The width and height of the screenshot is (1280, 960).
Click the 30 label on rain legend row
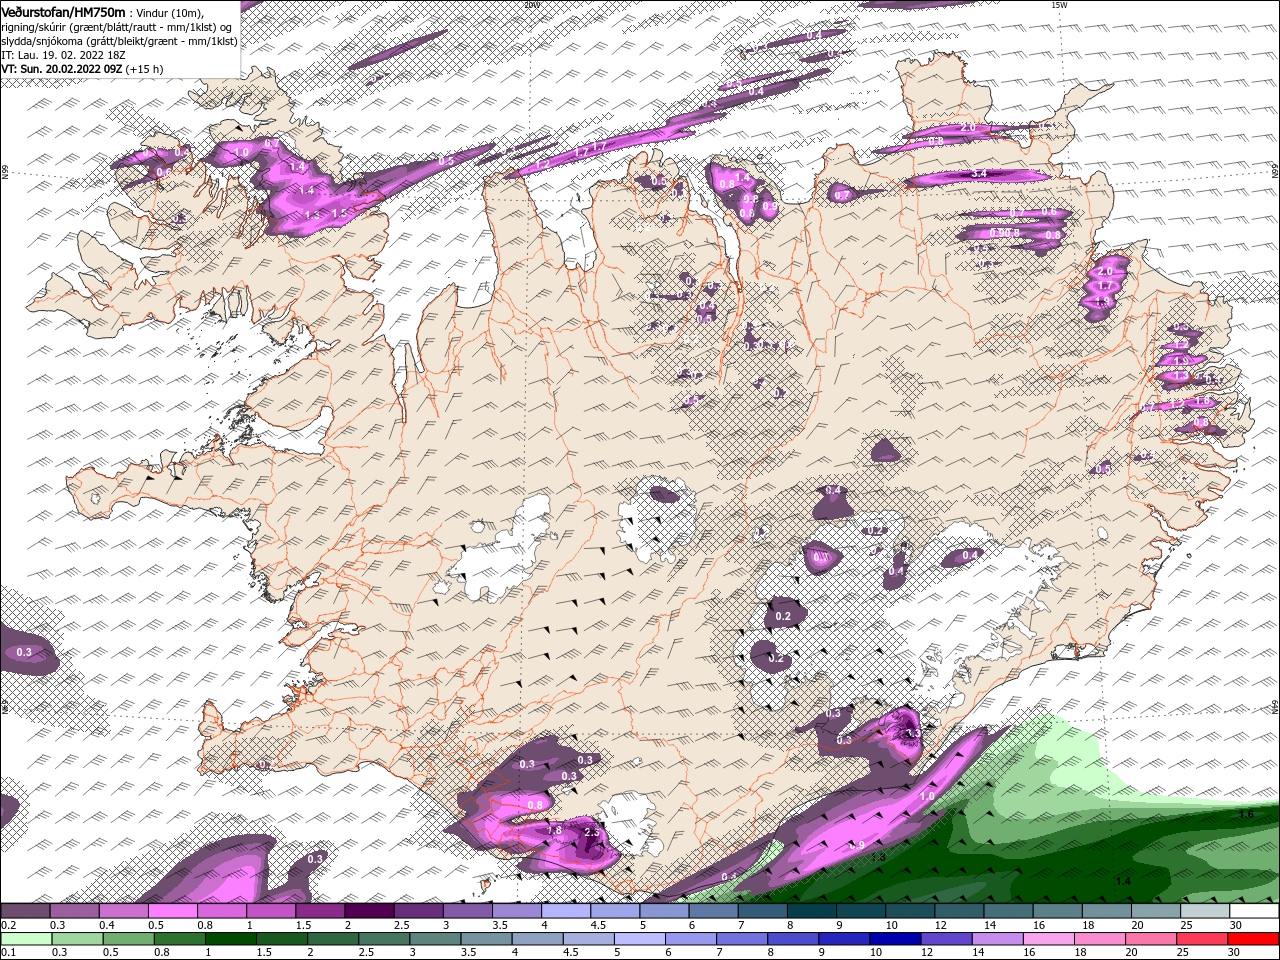pos(1235,952)
